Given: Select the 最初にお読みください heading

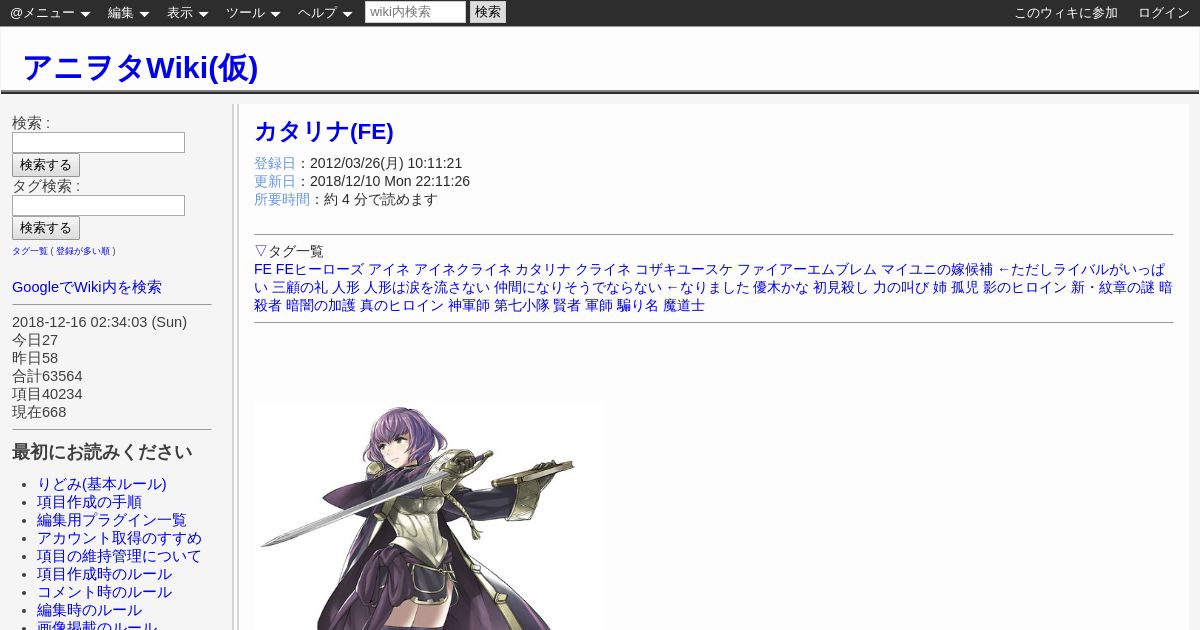Looking at the screenshot, I should pos(102,452).
